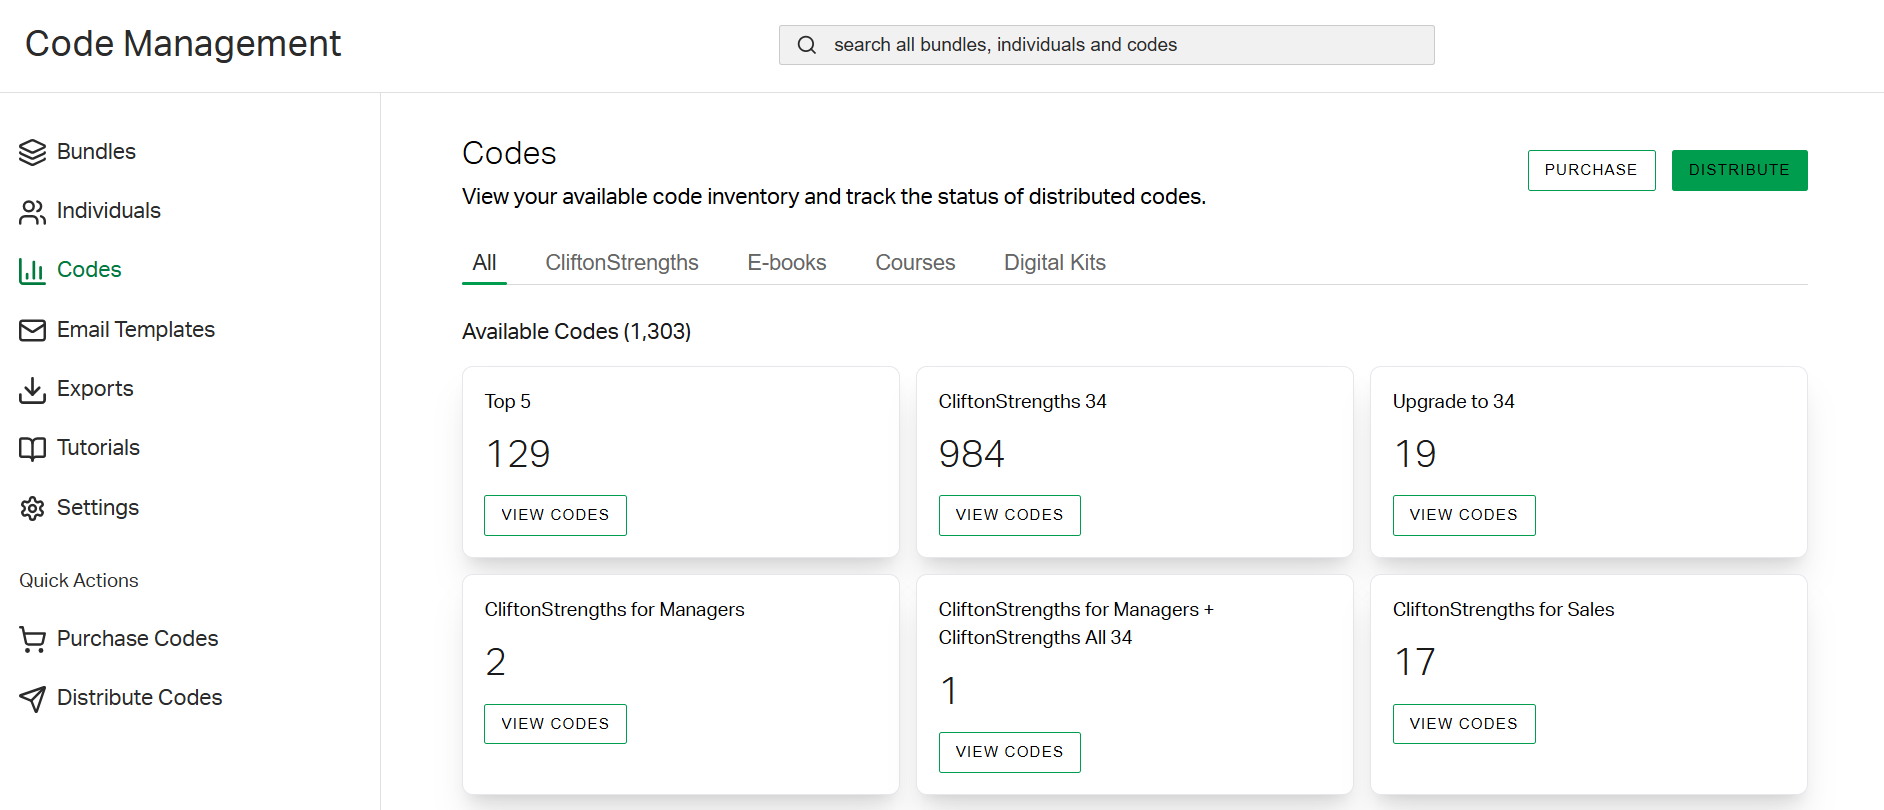Screen dimensions: 1884x810
Task: Switch to the Courses tab
Action: pyautogui.click(x=915, y=262)
